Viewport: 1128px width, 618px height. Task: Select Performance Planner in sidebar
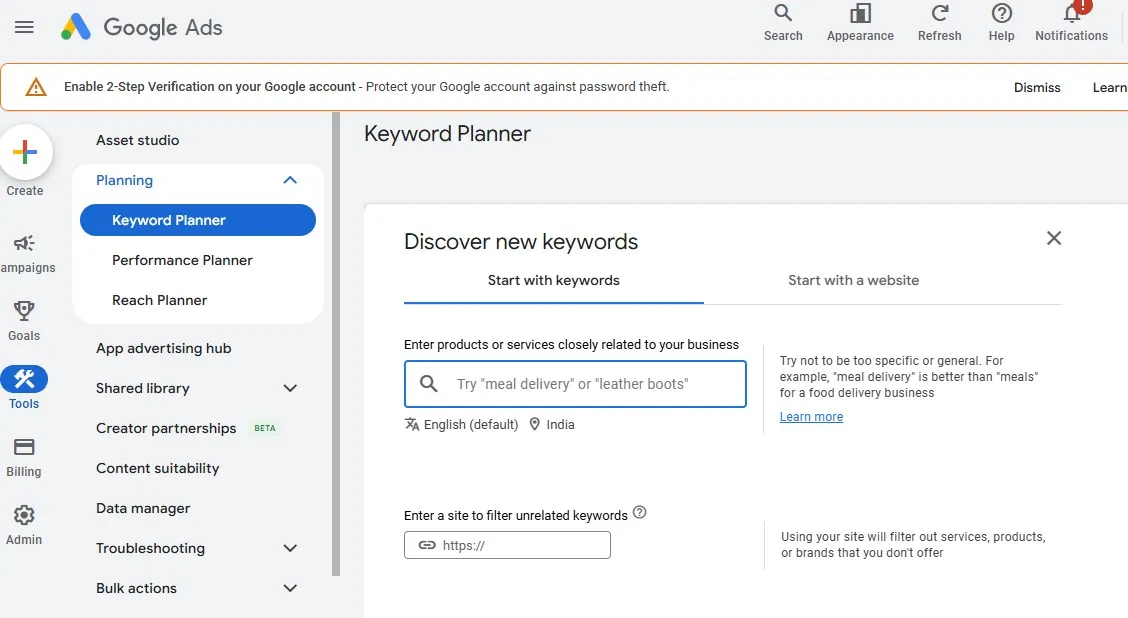pyautogui.click(x=182, y=260)
